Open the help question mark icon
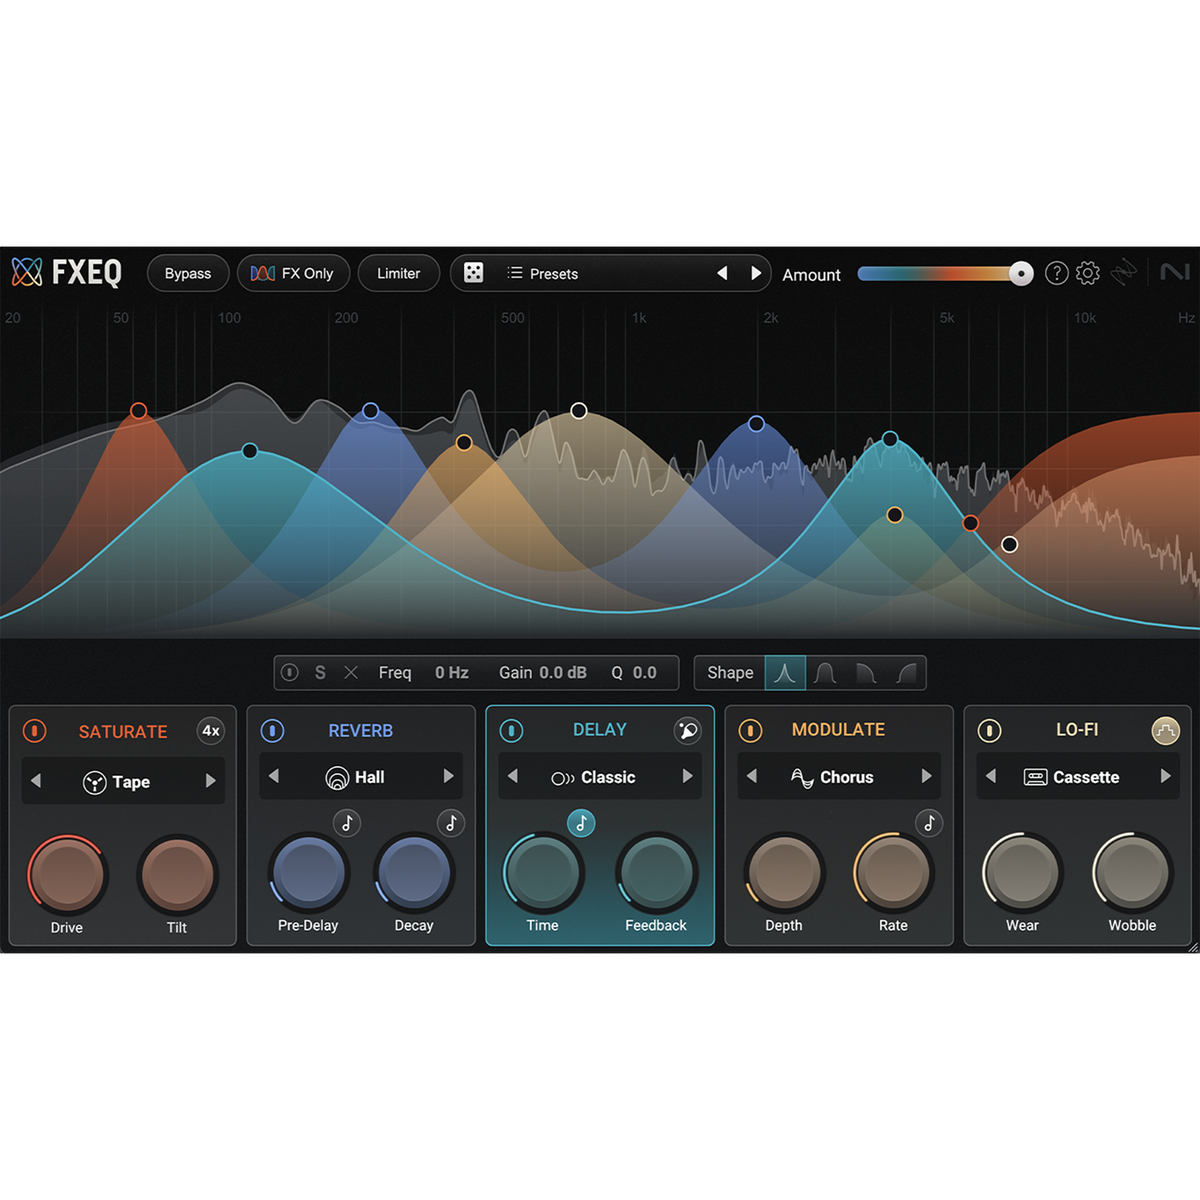 click(x=1056, y=273)
